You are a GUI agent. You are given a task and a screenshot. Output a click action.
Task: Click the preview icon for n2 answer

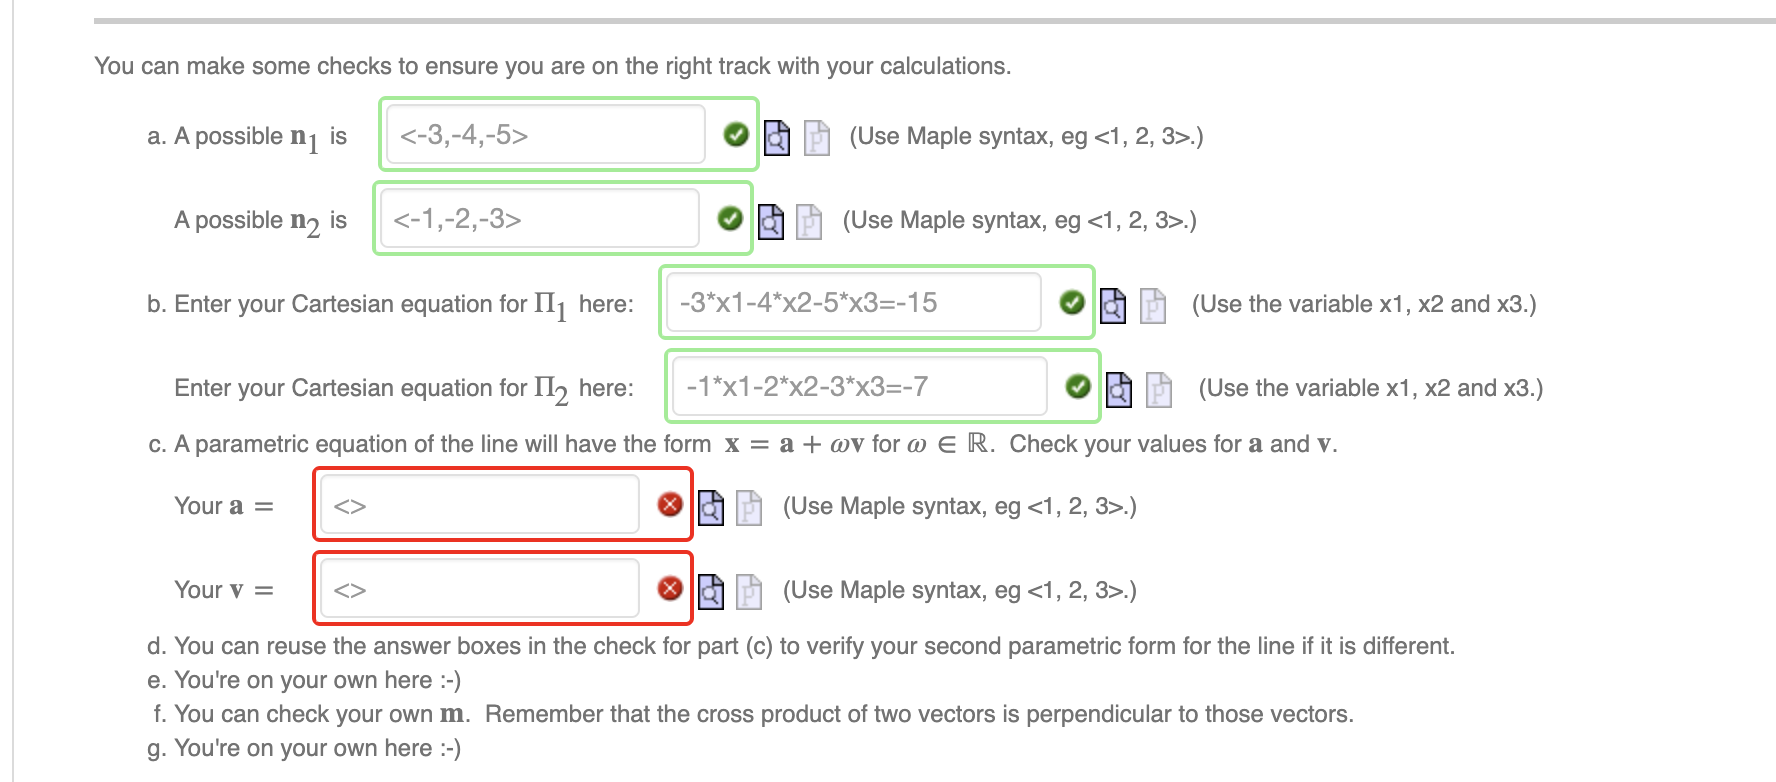coord(771,220)
